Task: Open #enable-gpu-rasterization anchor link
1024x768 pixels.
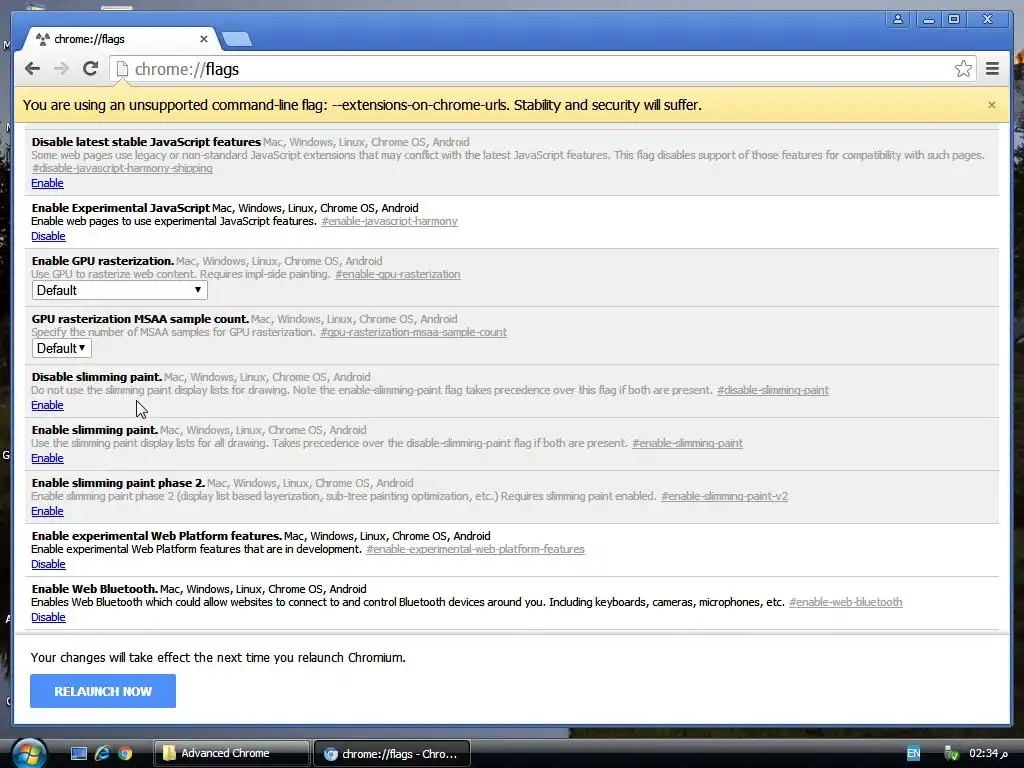Action: click(x=398, y=274)
